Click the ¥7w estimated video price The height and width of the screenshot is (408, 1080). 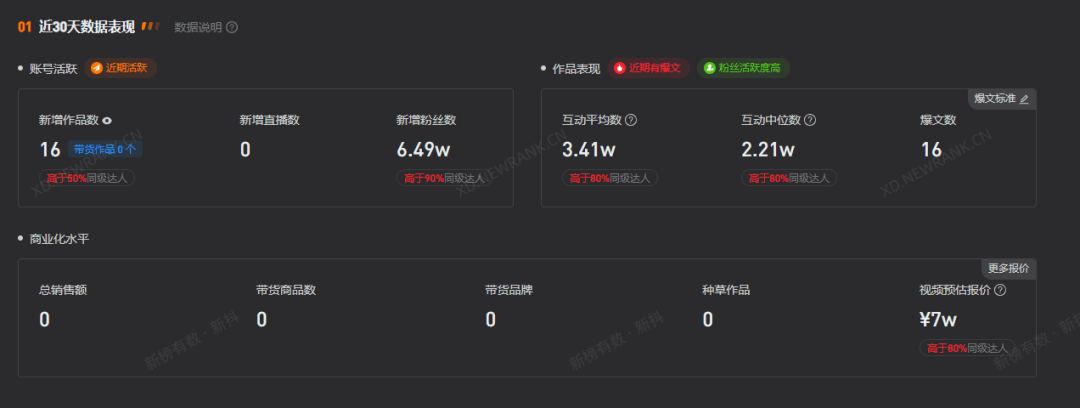click(939, 320)
